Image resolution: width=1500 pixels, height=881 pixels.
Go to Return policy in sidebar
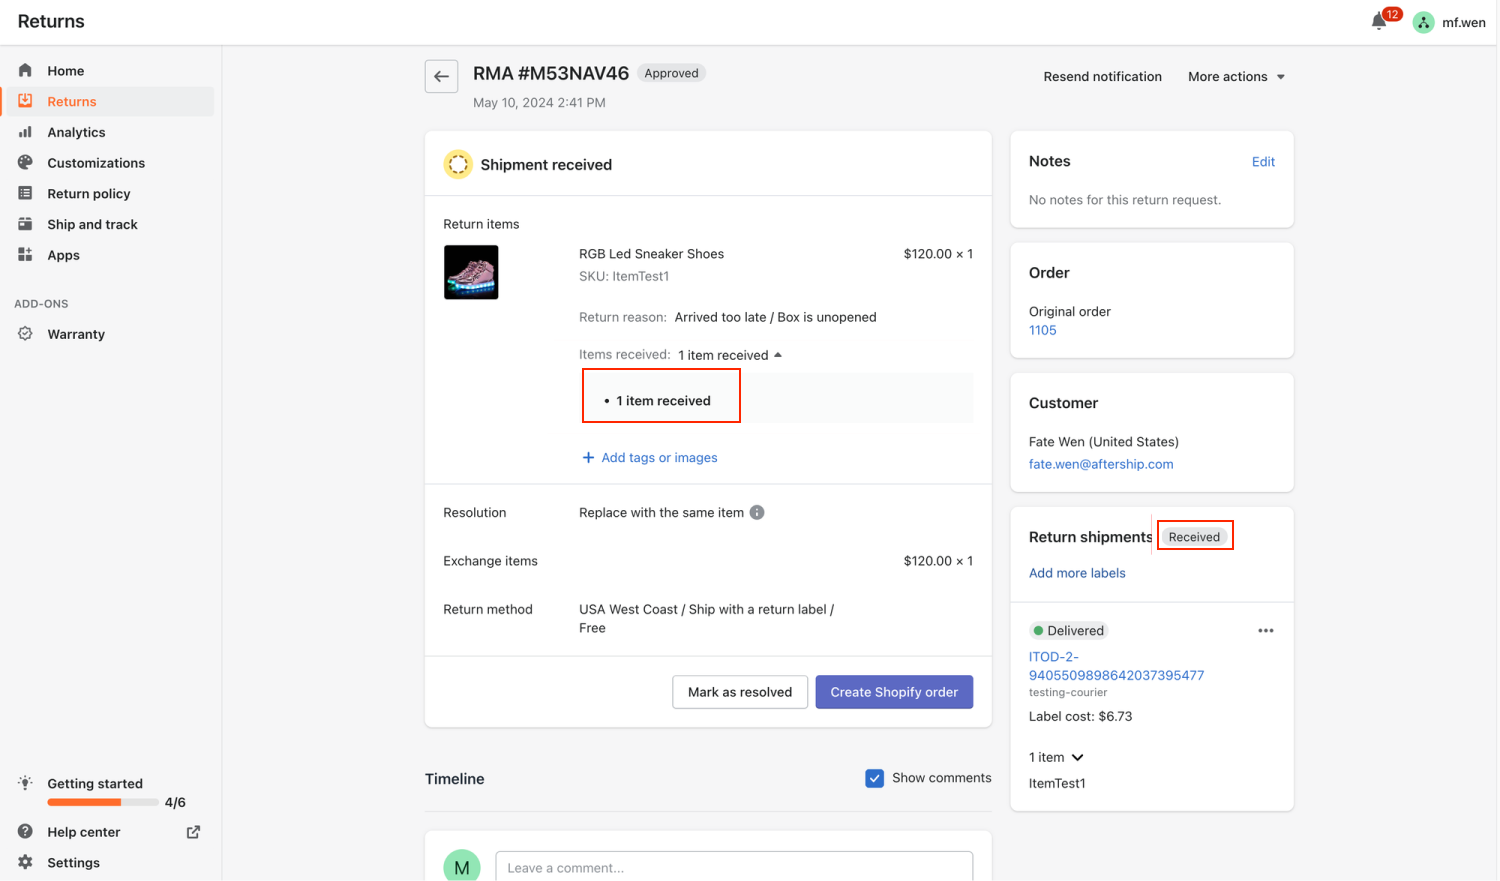tap(88, 194)
